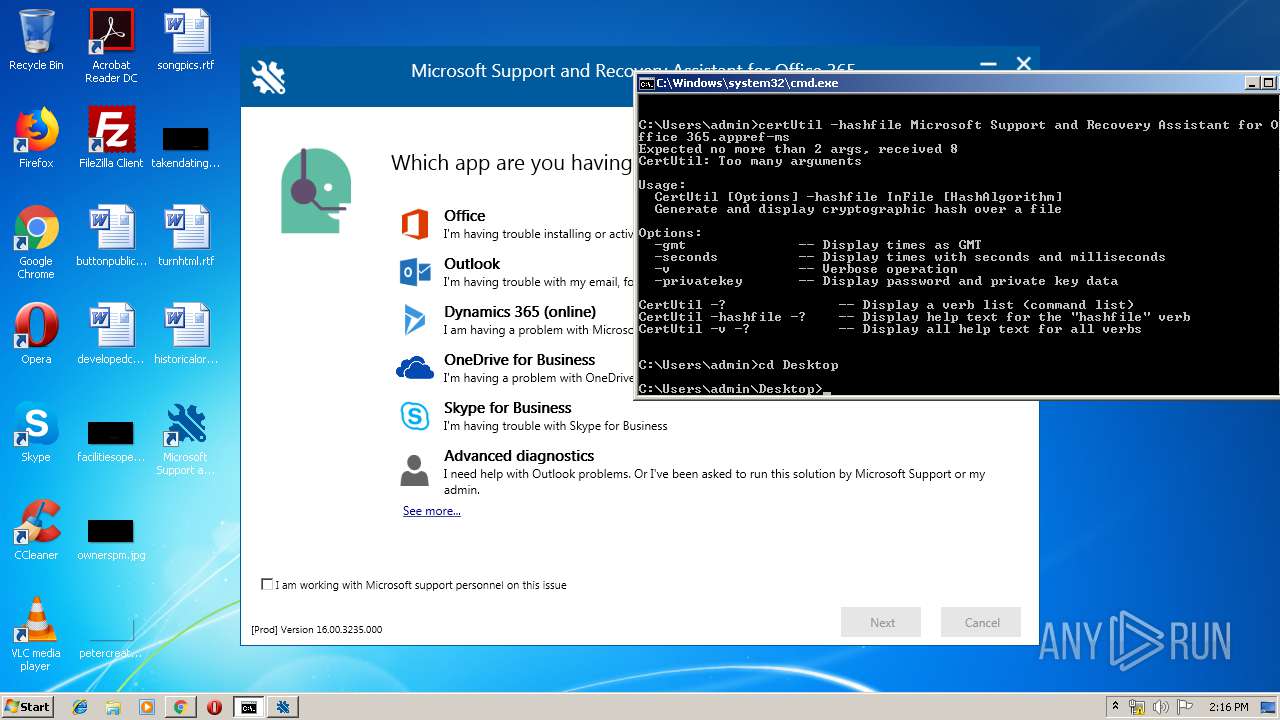Screen dimensions: 1280x720
Task: Switch to Chrome in taskbar
Action: click(180, 707)
